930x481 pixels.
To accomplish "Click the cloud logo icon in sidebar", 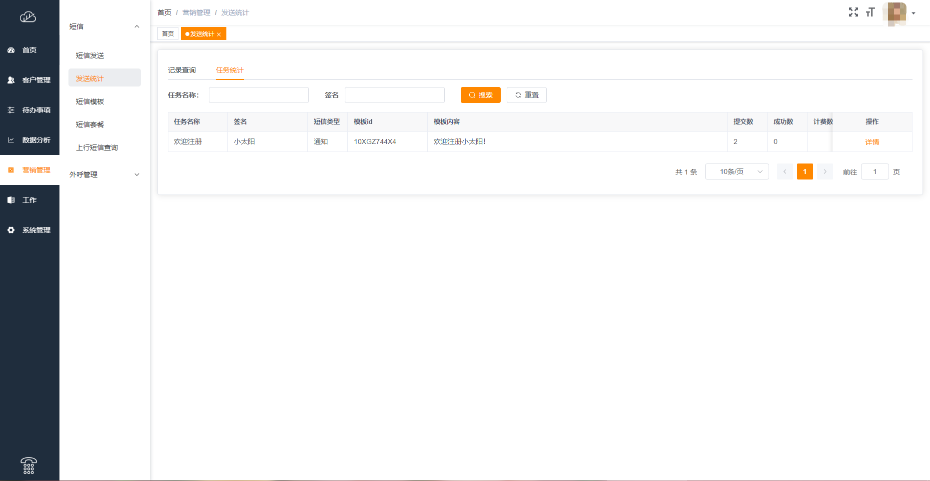I will 28,16.
